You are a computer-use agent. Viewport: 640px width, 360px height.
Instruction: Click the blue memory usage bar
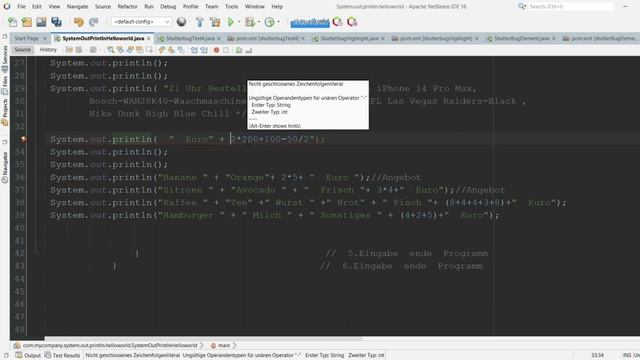tap(310, 22)
